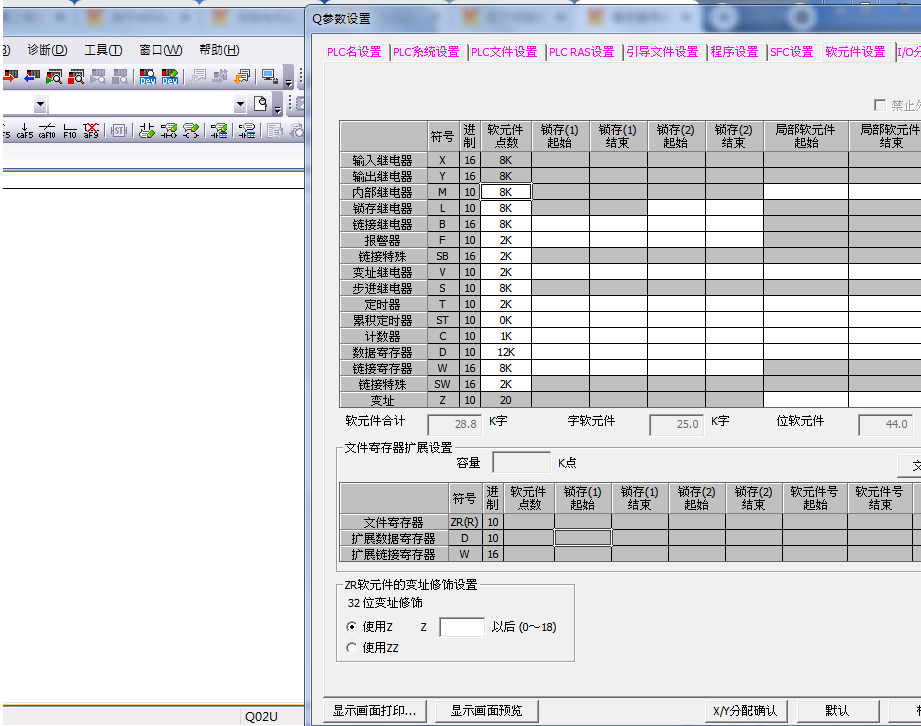Select the 使用Z radio button
Screen dimensions: 921x726
point(351,627)
